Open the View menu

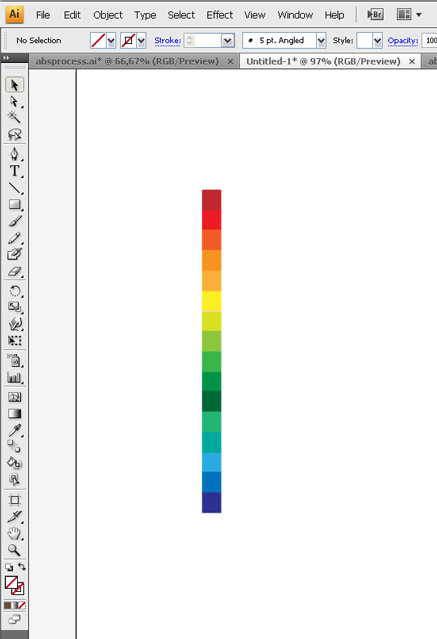tap(255, 15)
